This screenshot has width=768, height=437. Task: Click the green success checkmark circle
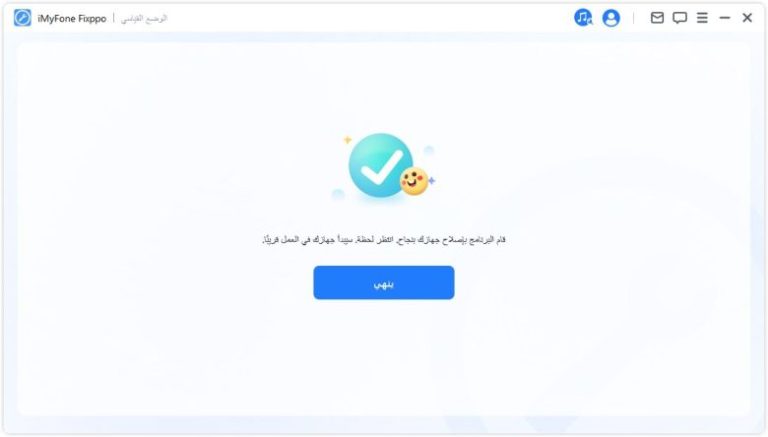point(381,165)
